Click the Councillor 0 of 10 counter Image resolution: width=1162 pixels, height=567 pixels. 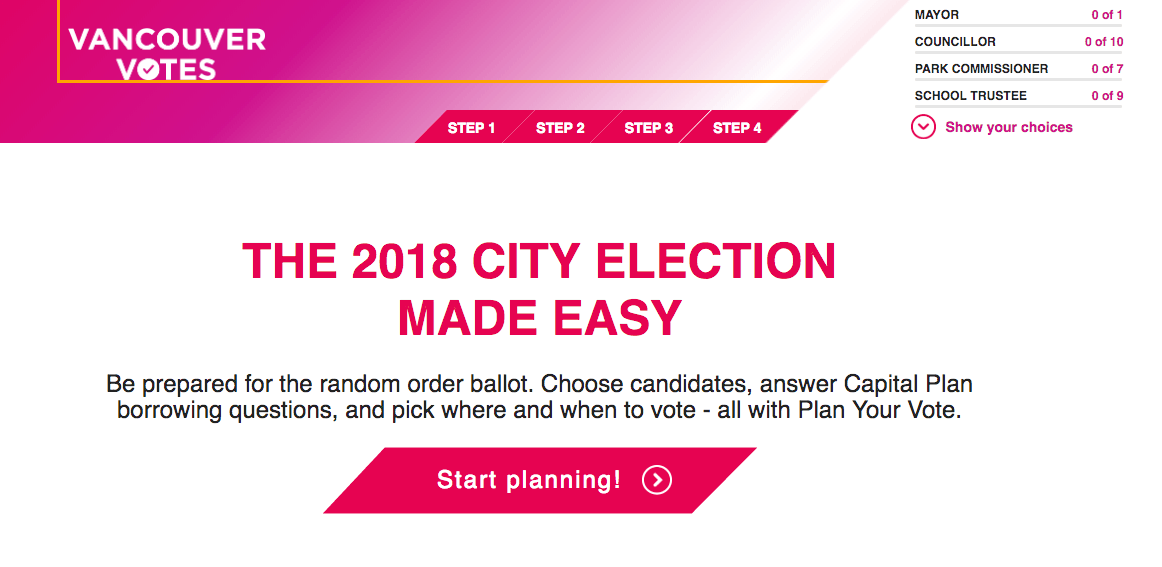point(1104,42)
